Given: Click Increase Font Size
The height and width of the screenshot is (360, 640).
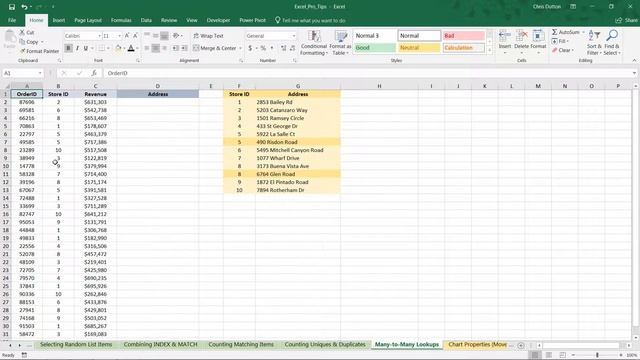Looking at the screenshot, I should click(127, 36).
